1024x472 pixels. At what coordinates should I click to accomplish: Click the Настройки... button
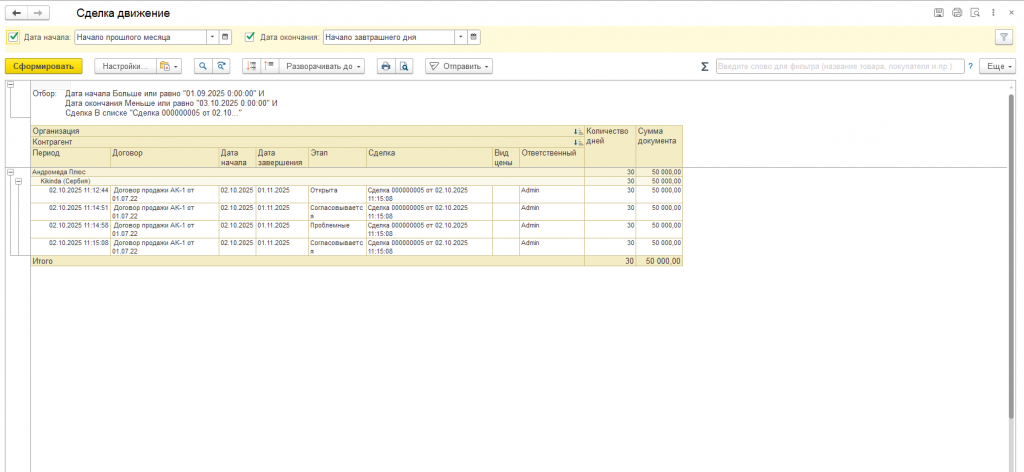click(125, 66)
